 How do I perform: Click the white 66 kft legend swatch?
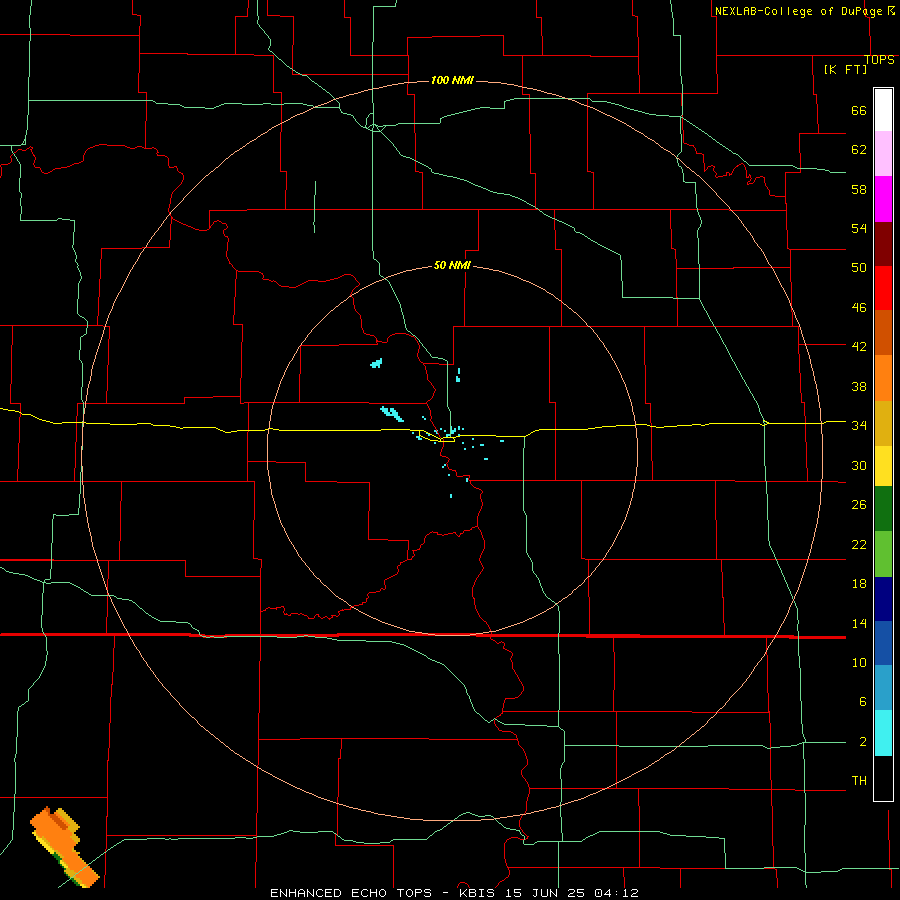click(x=883, y=110)
